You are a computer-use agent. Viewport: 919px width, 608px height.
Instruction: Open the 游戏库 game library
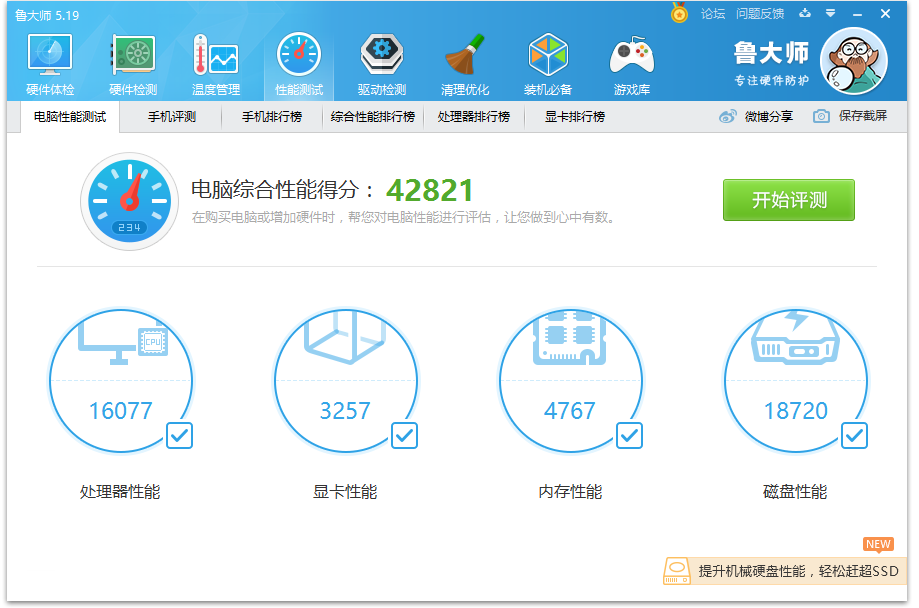click(x=632, y=62)
